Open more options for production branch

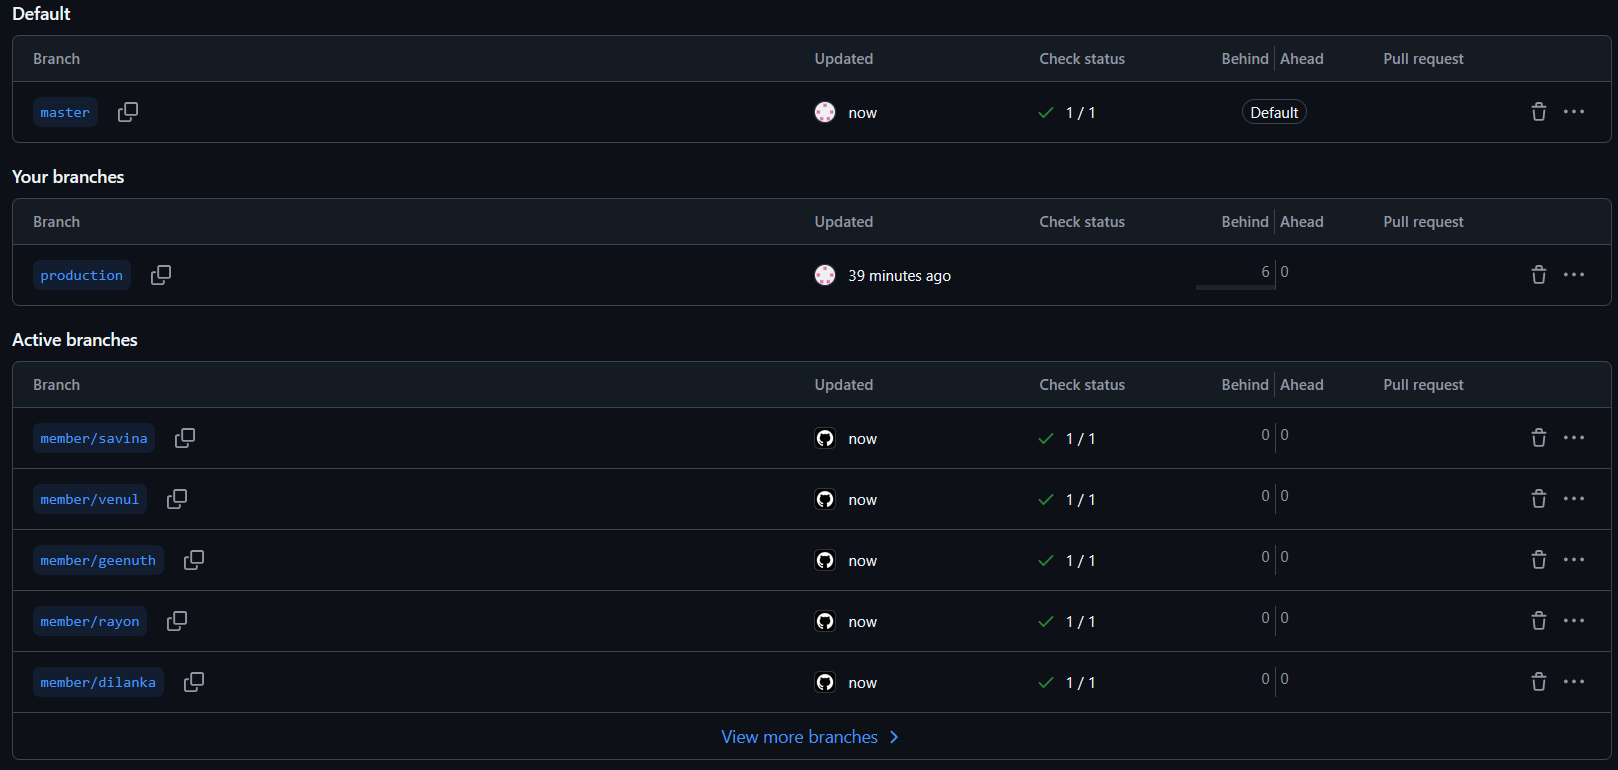tap(1574, 275)
